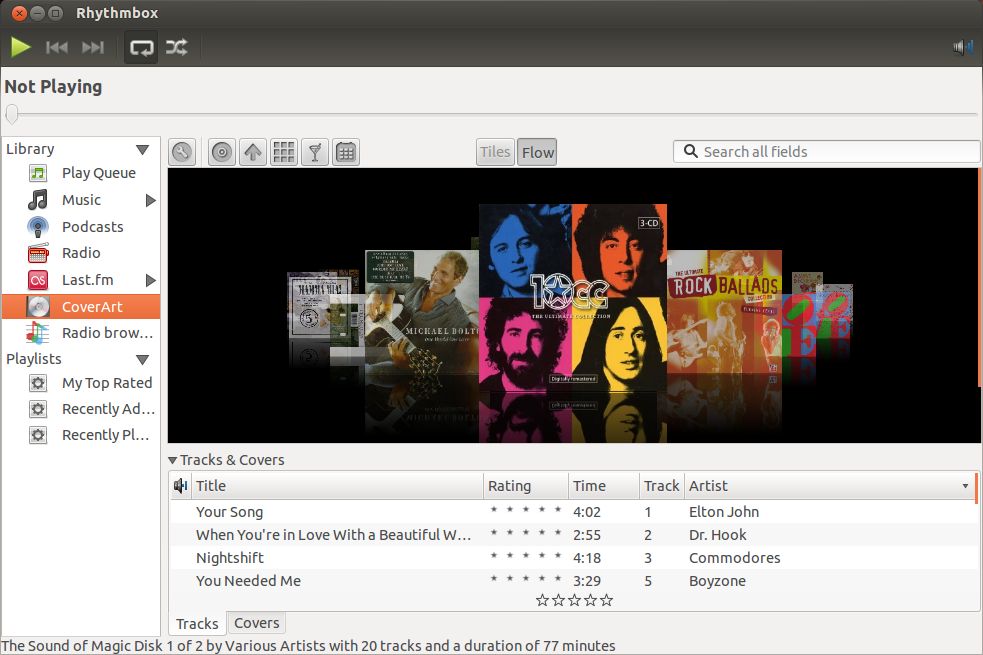Click the speaker playing-status column header
The height and width of the screenshot is (655, 983).
[x=181, y=486]
